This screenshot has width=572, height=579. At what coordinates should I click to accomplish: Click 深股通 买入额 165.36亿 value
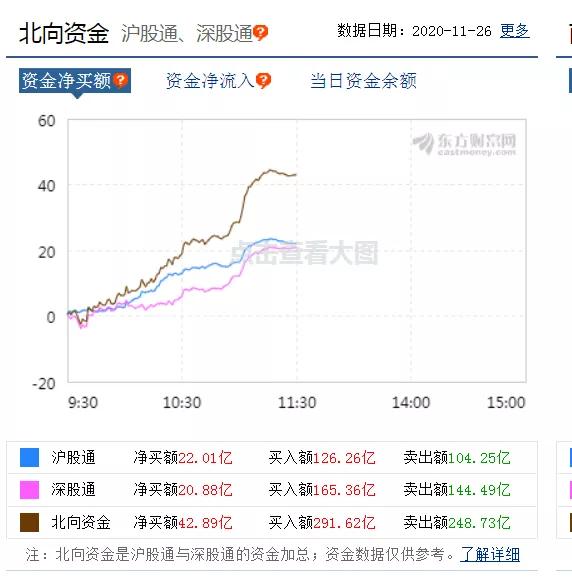pos(344,490)
